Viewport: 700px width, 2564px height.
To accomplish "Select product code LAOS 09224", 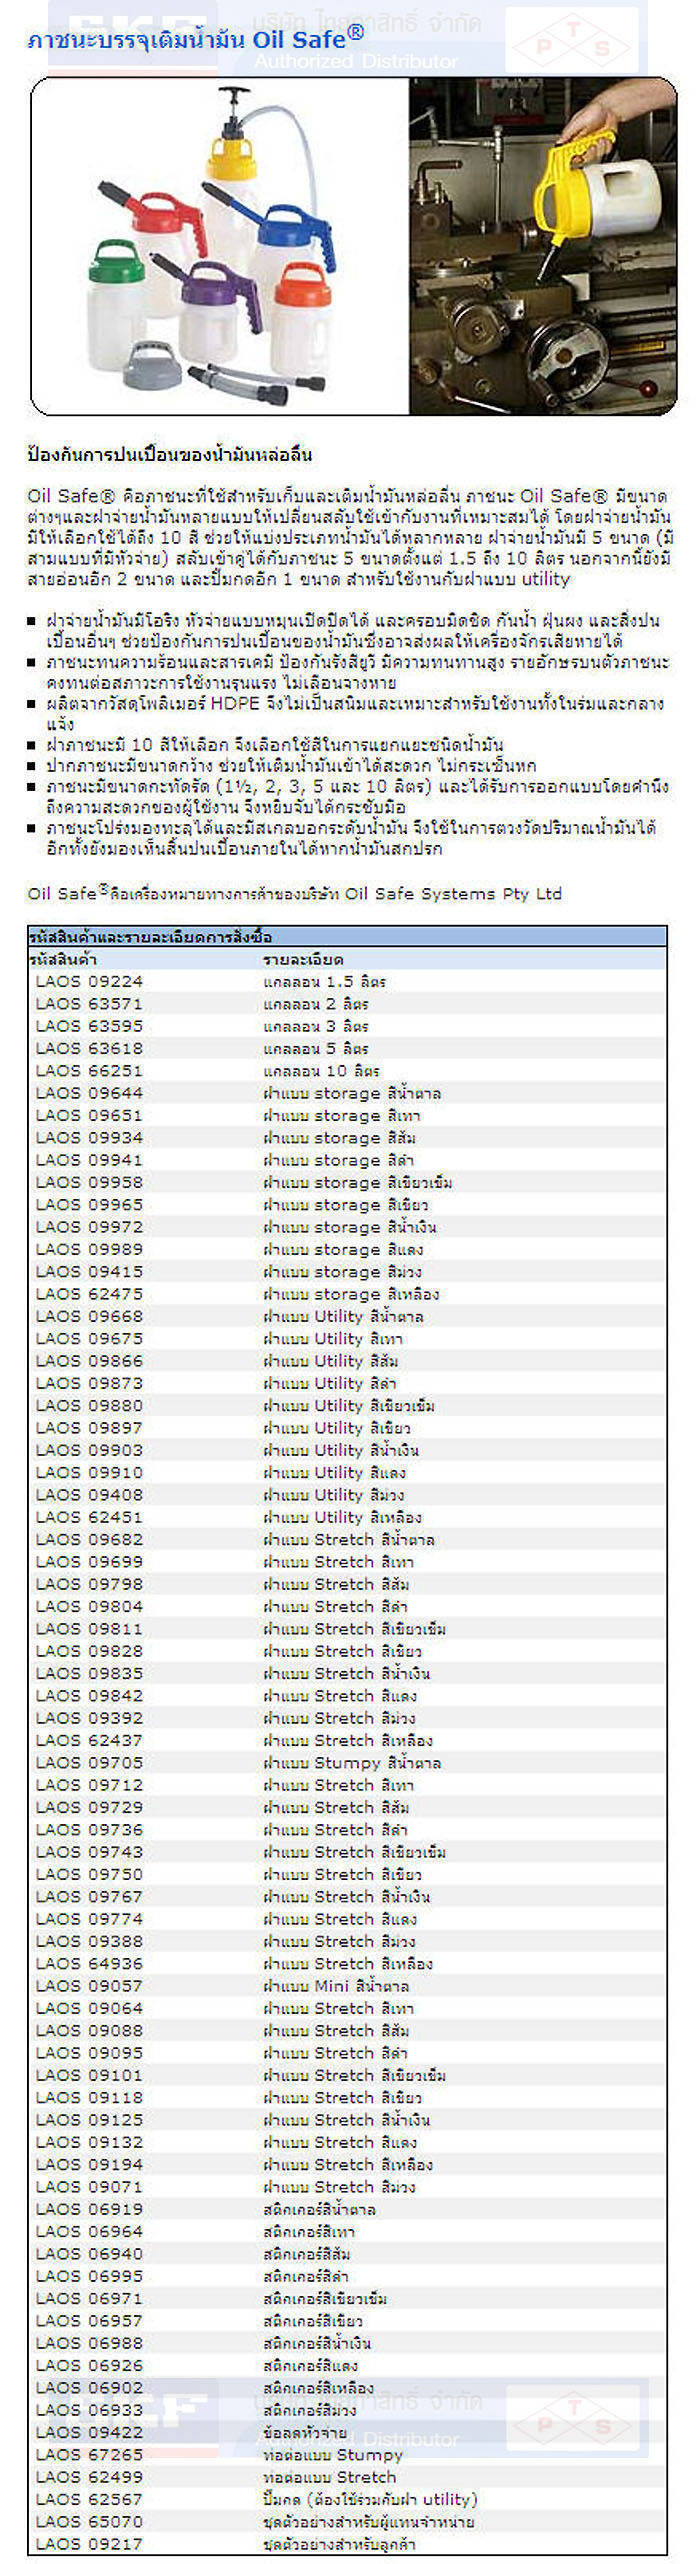I will (x=89, y=981).
